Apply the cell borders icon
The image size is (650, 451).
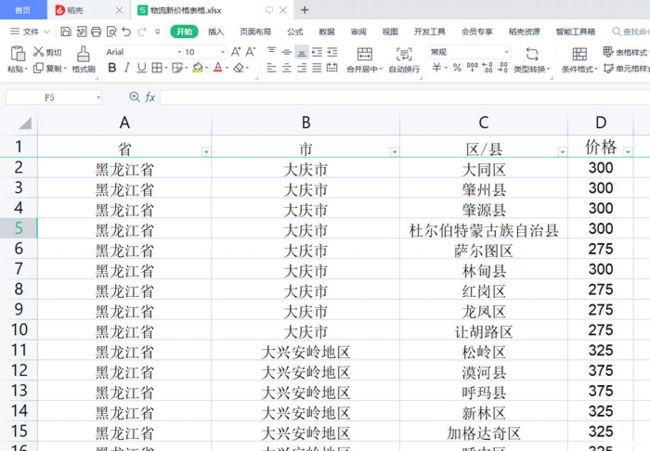157,68
